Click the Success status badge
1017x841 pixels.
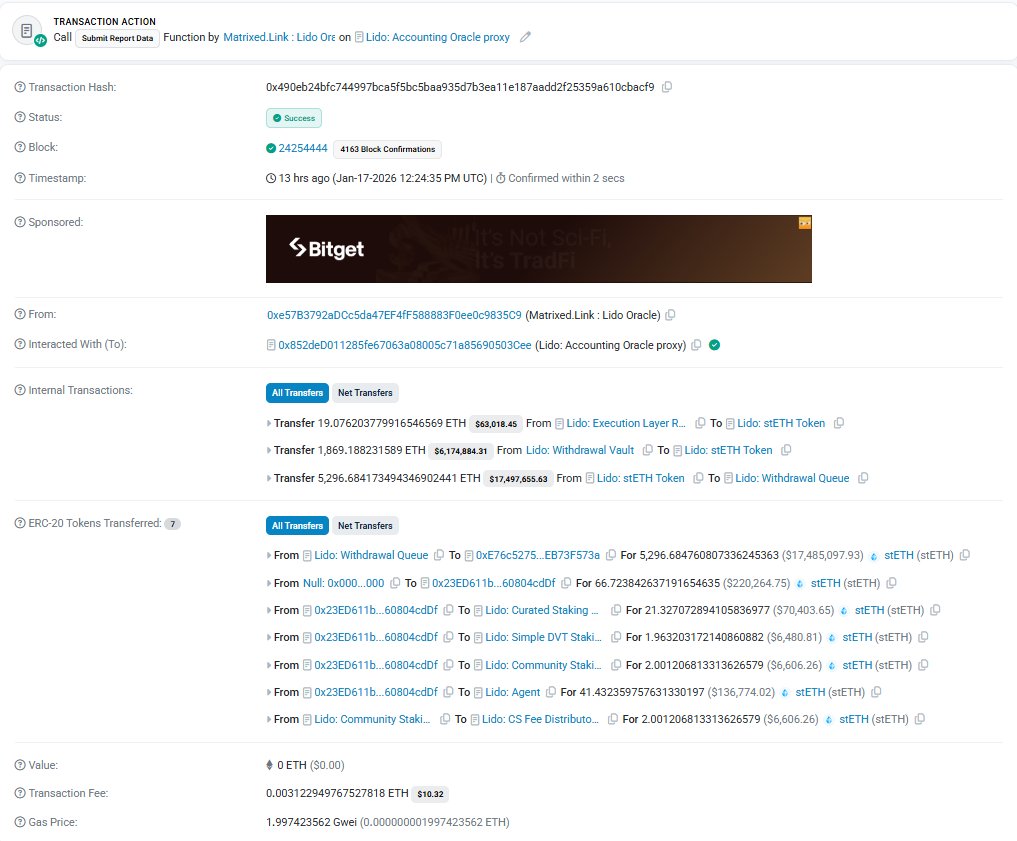[294, 118]
